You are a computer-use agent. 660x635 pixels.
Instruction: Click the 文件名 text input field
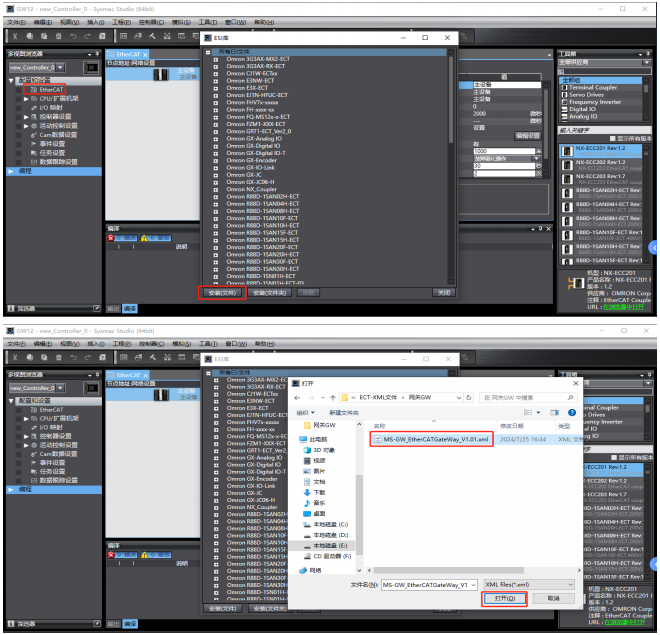[x=426, y=585]
